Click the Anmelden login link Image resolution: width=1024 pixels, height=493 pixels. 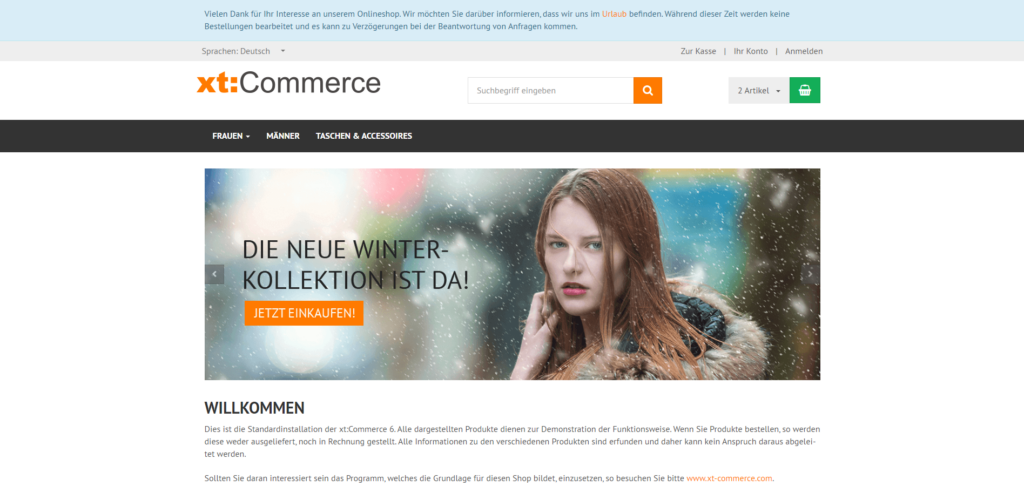coord(804,51)
